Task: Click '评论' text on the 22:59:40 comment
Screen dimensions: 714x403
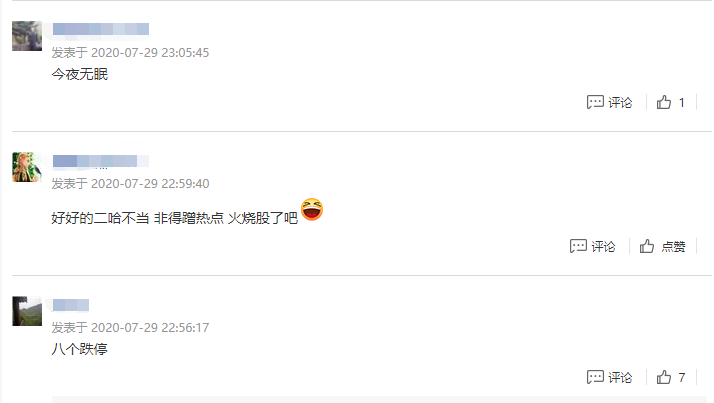Action: [x=603, y=246]
